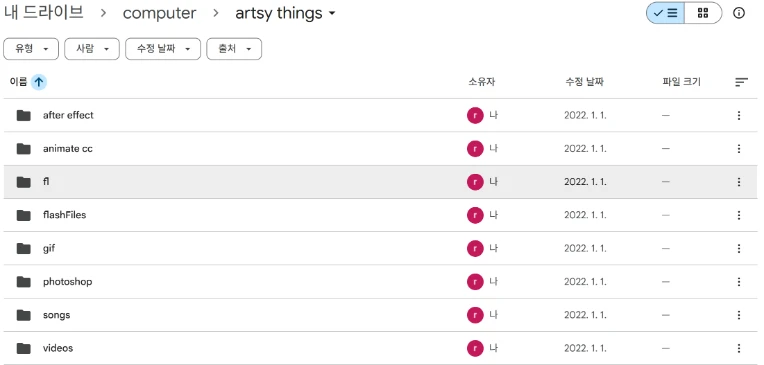Click the photoshop folder icon
Viewport: 764px width, 365px height.
pos(23,282)
